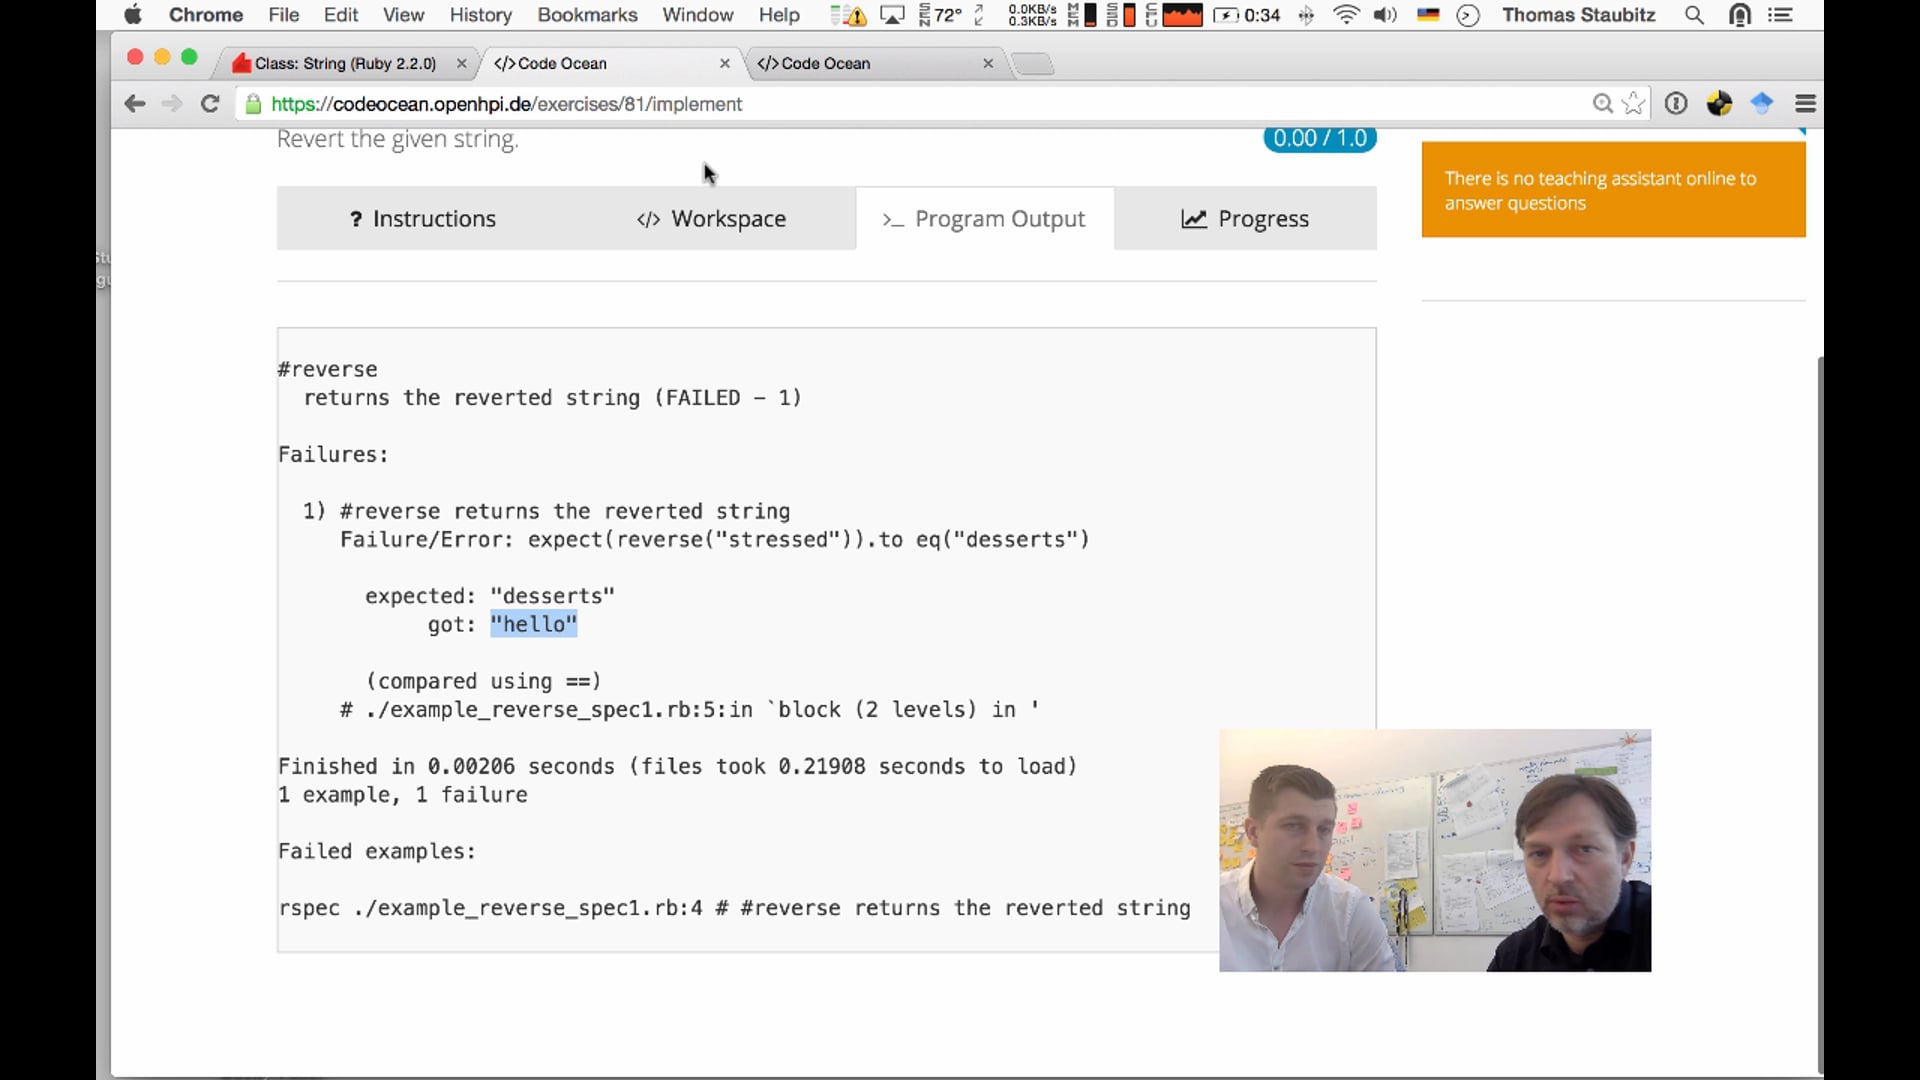Open the History menu
This screenshot has height=1080, width=1920.
[480, 15]
